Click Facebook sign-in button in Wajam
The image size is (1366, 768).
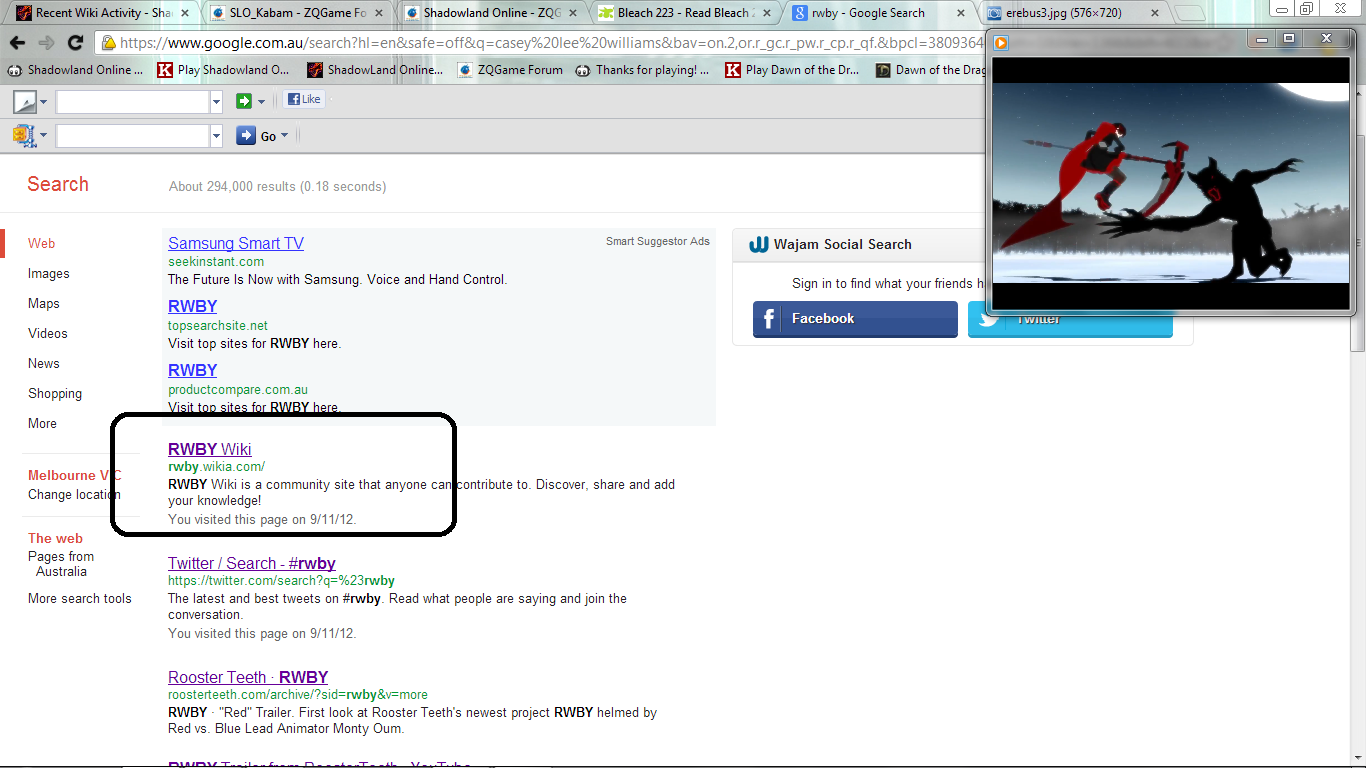pyautogui.click(x=855, y=319)
